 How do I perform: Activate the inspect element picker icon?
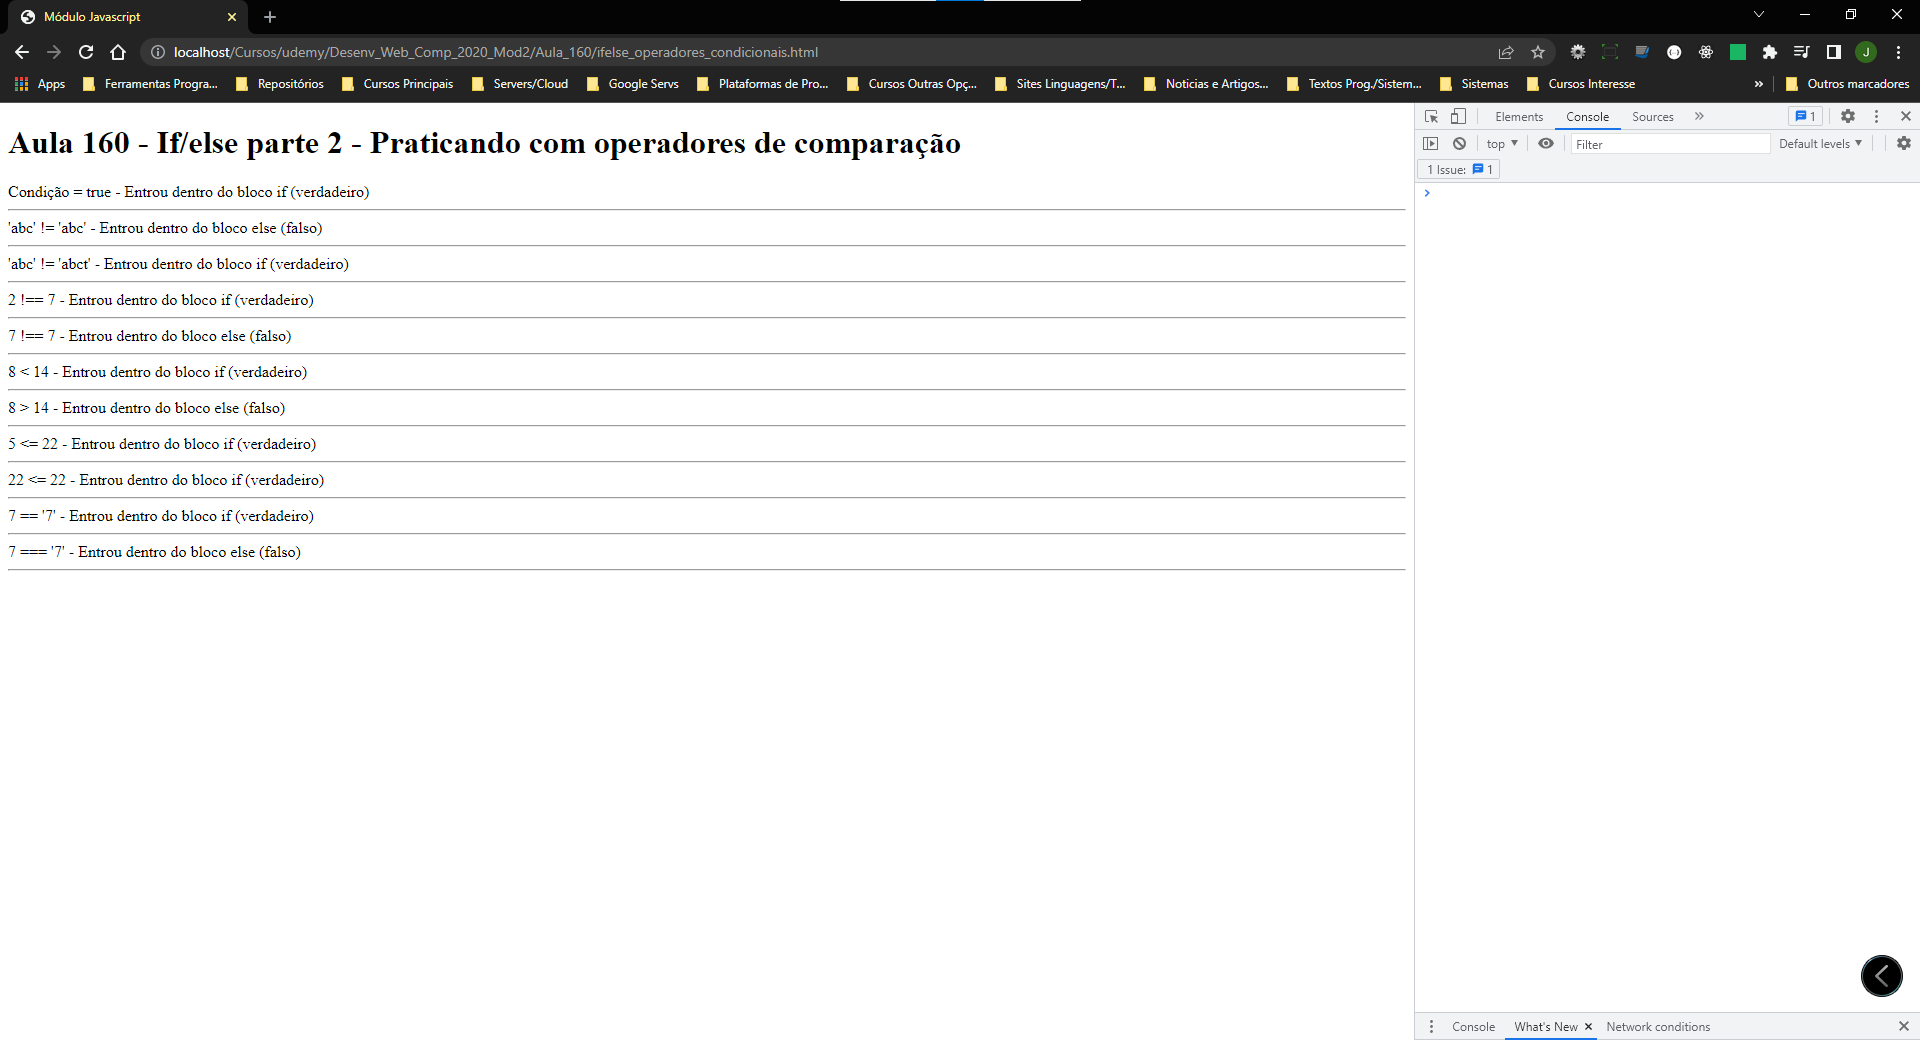click(1431, 116)
